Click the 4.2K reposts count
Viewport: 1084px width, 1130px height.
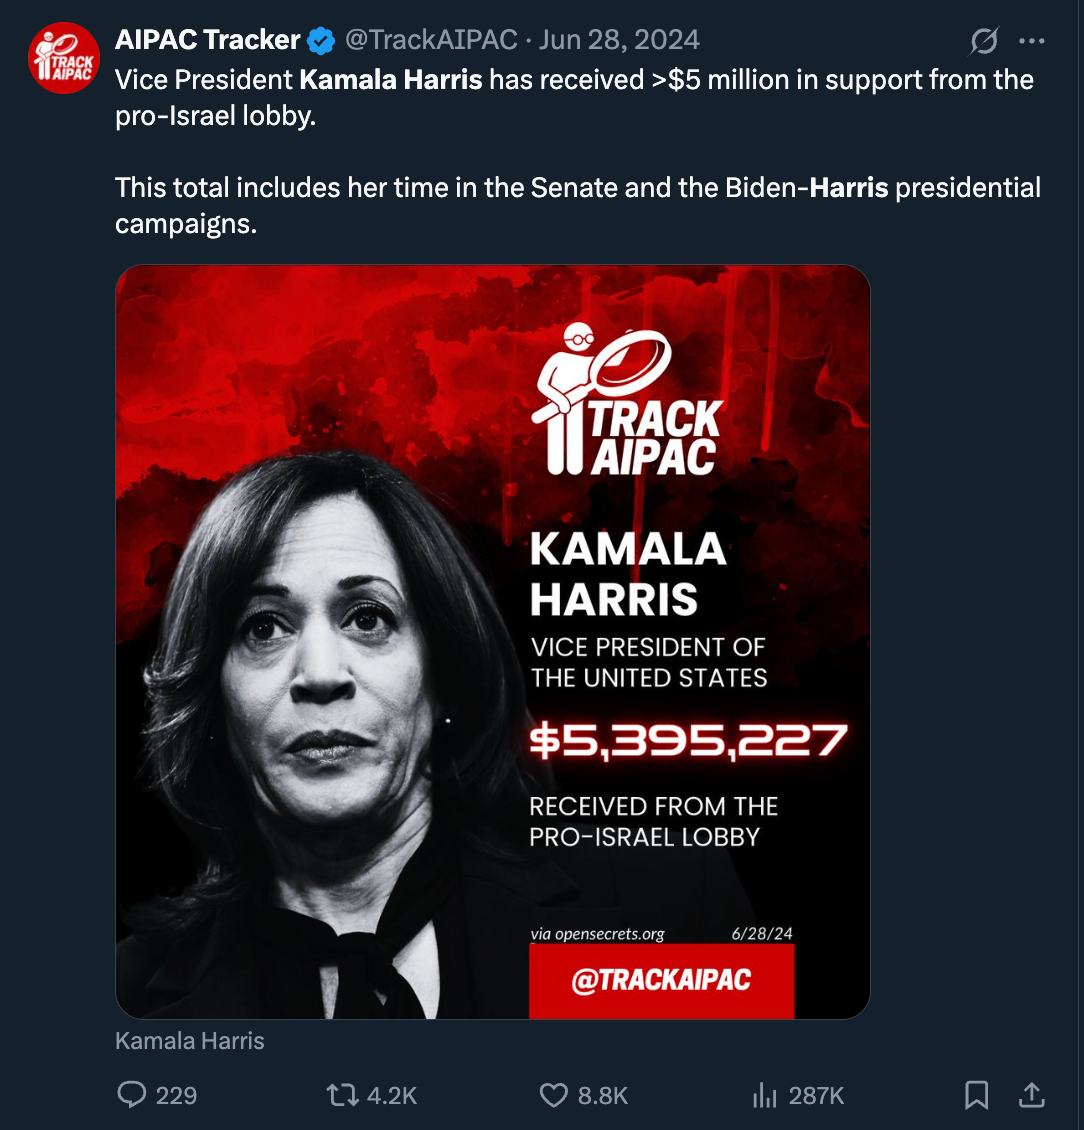392,1095
